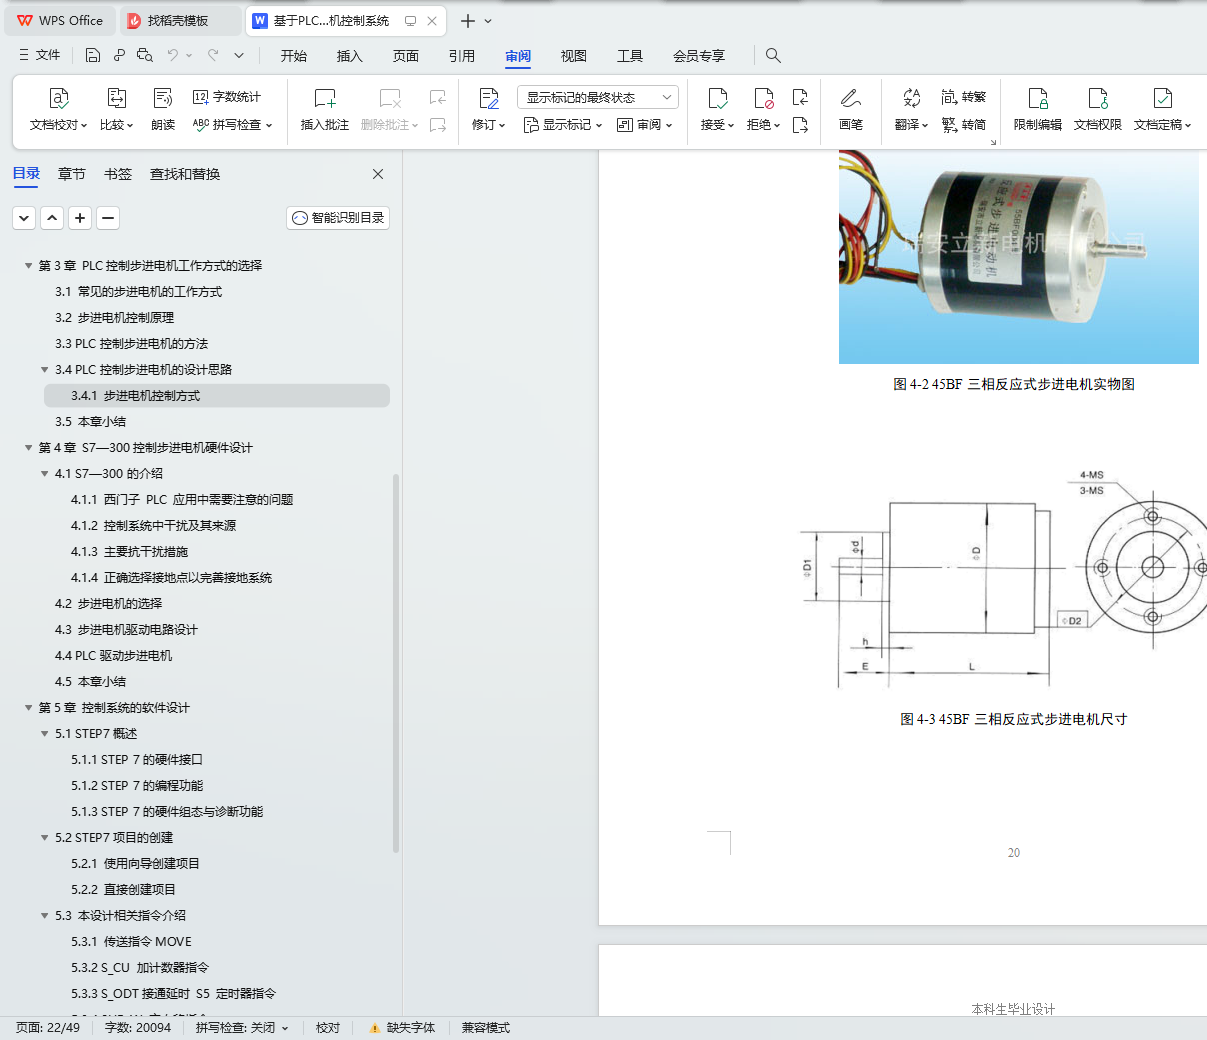Image resolution: width=1207 pixels, height=1040 pixels.
Task: Click the 朗读 read aloud icon
Action: click(163, 98)
